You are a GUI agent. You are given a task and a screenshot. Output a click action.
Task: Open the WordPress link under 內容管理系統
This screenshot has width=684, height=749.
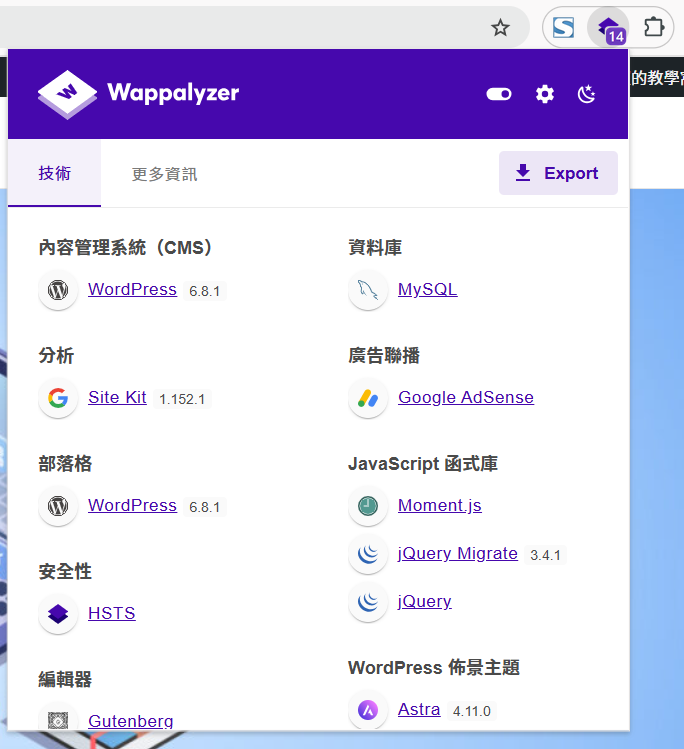coord(132,289)
